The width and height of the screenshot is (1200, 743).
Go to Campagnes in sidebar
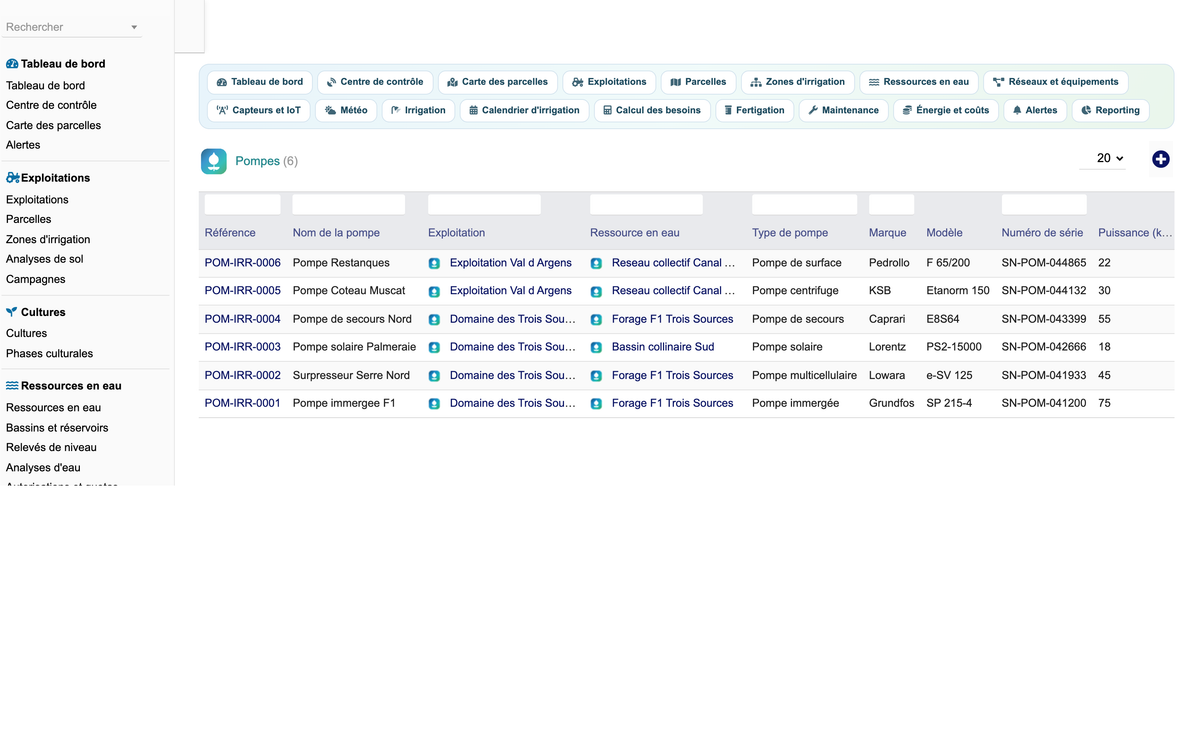click(x=36, y=280)
